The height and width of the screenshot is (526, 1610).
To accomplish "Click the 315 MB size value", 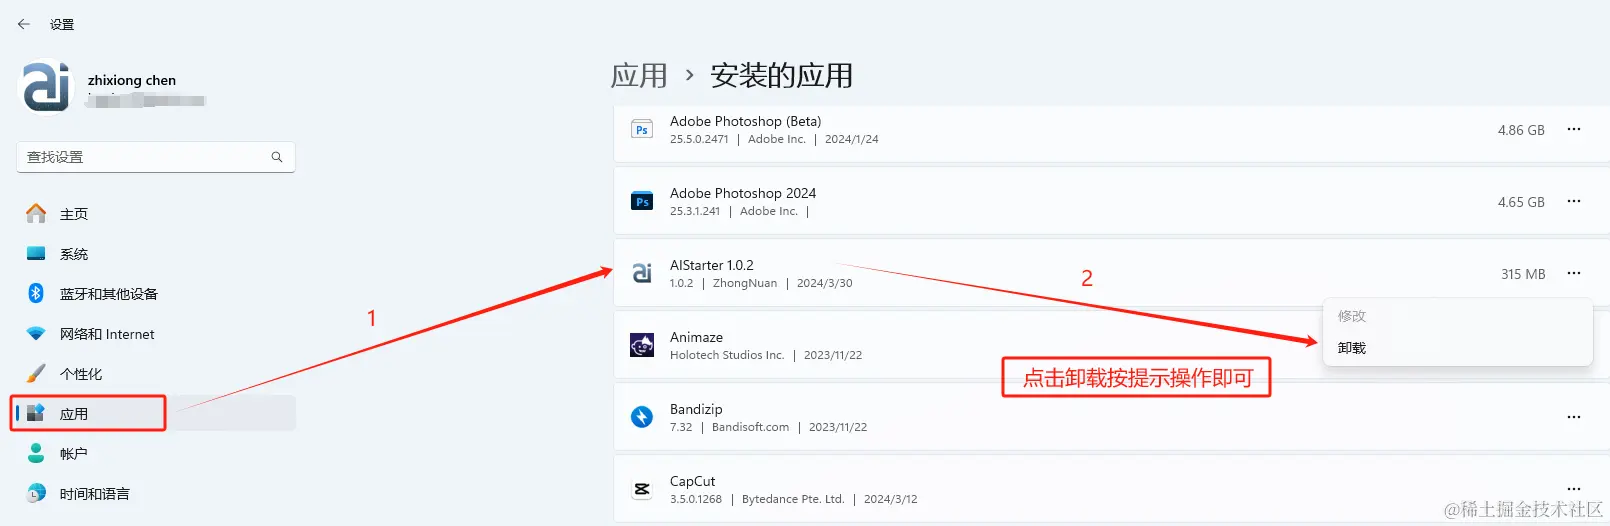I will coord(1523,274).
